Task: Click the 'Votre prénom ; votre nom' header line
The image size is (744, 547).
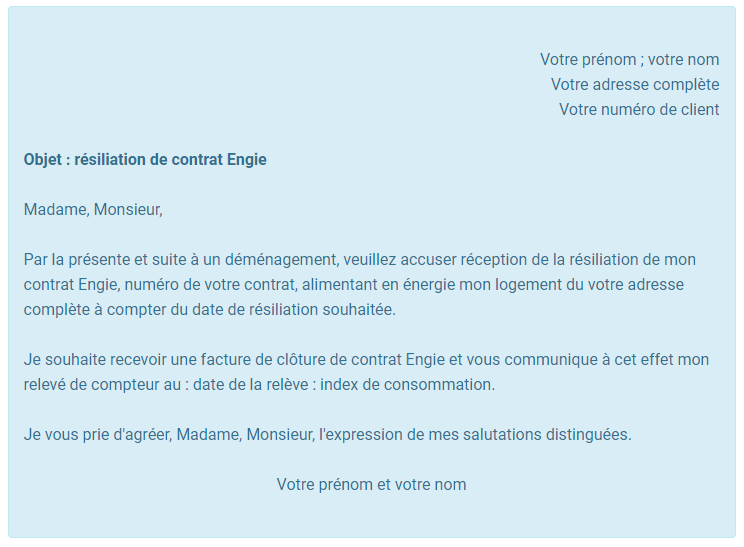Action: click(x=629, y=60)
